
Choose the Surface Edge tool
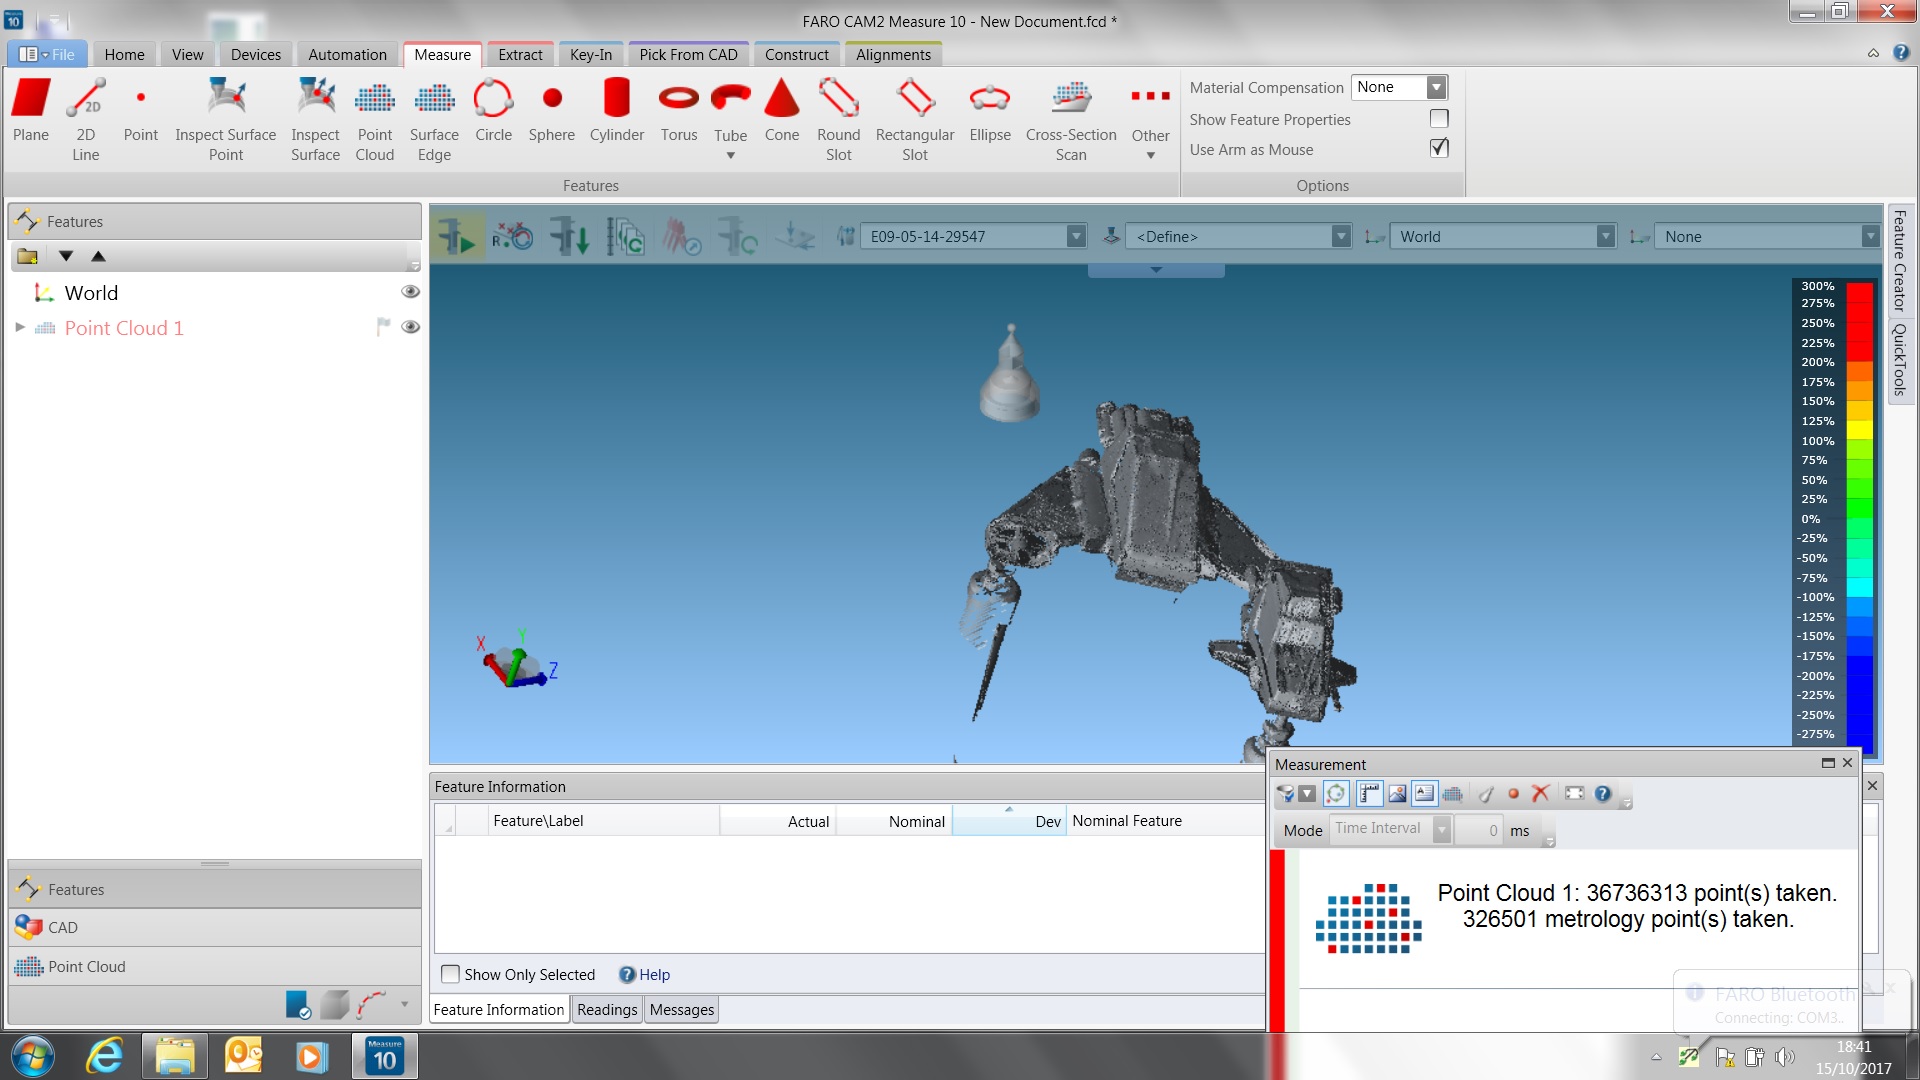[x=434, y=119]
